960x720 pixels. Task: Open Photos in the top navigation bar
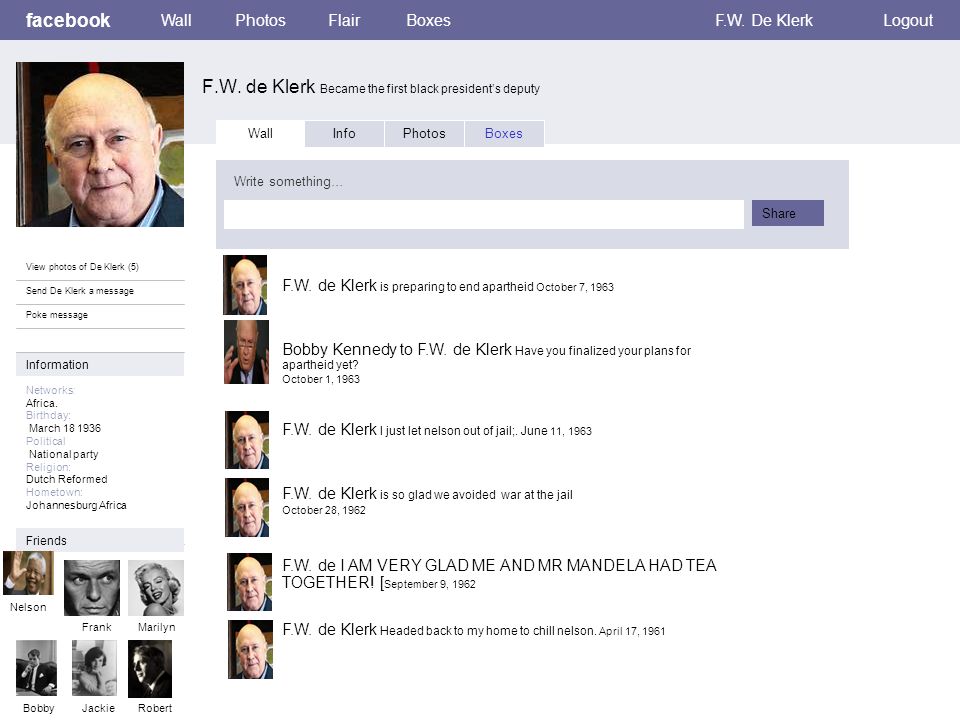pyautogui.click(x=260, y=20)
